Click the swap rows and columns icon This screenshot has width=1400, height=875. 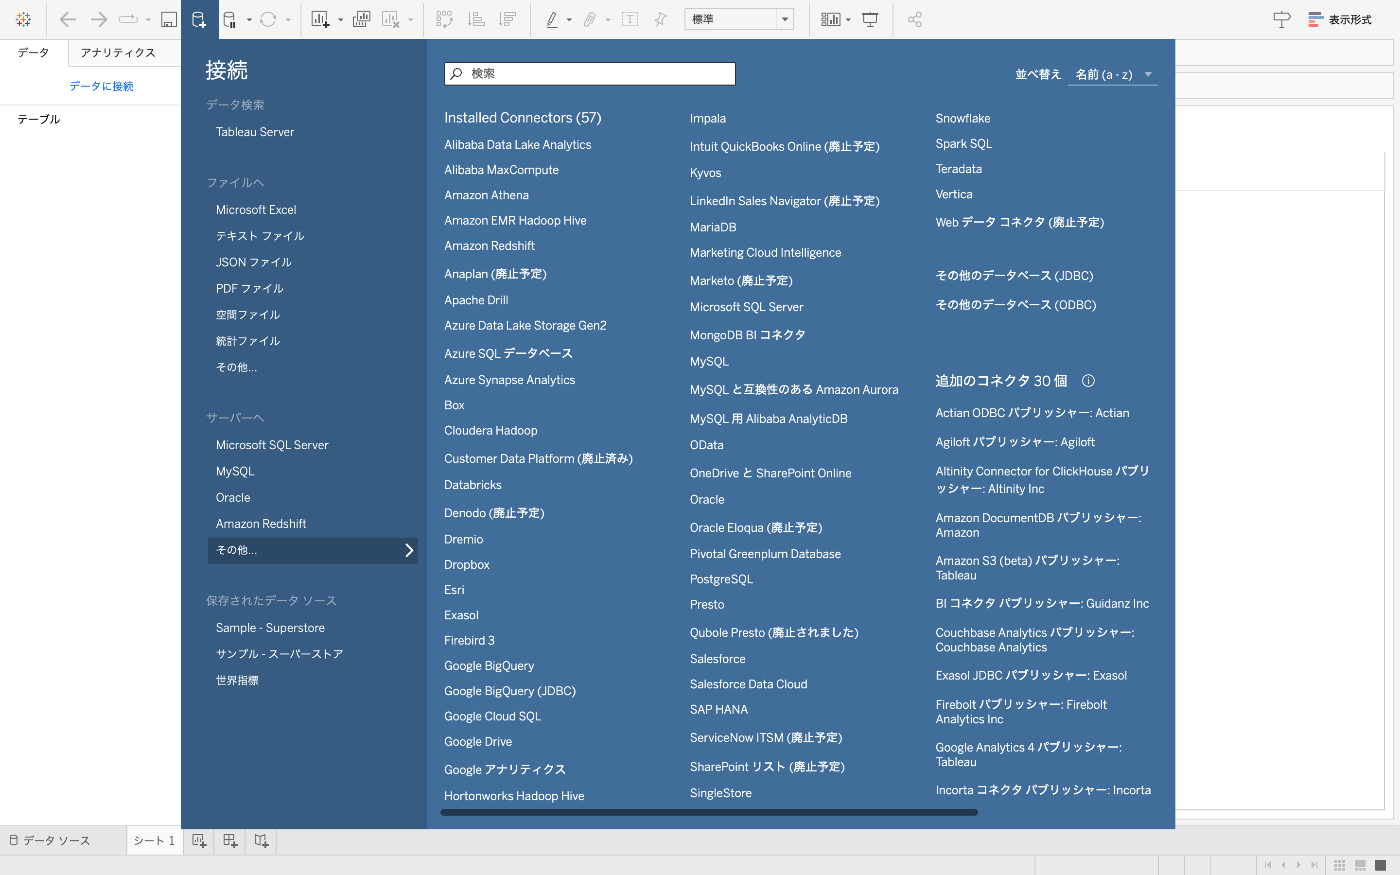(445, 19)
